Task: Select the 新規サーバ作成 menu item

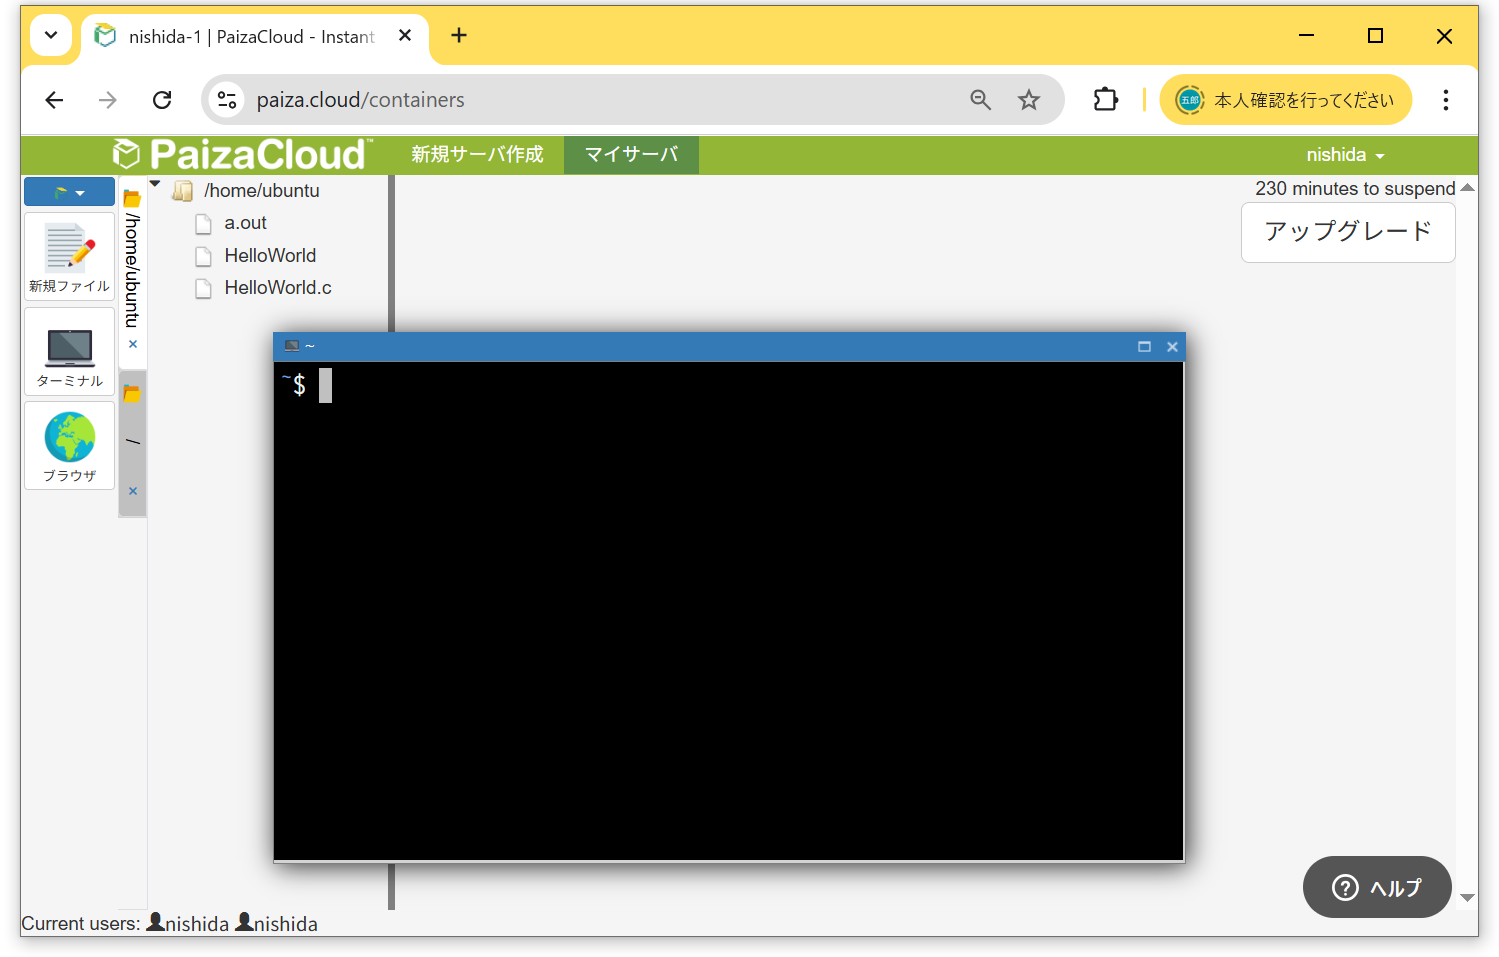Action: click(477, 155)
